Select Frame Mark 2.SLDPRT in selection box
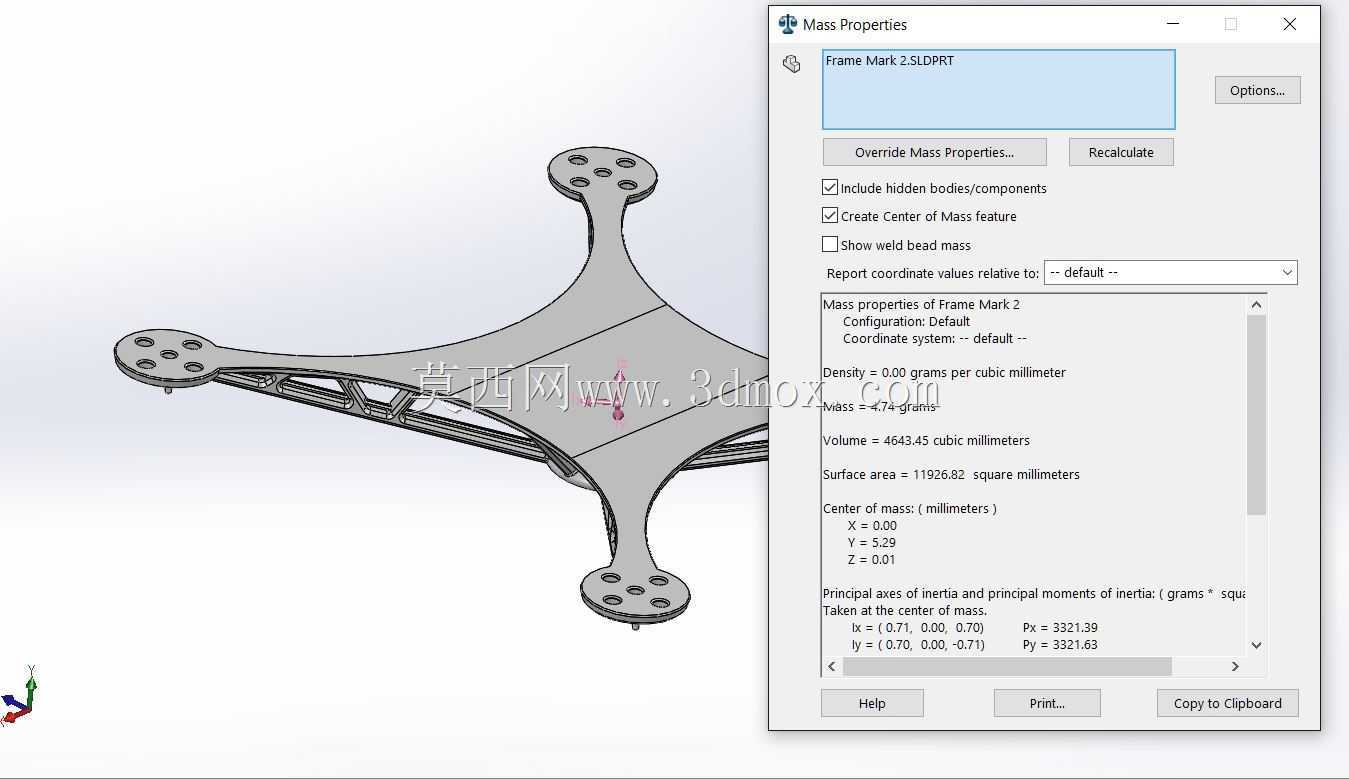 pyautogui.click(x=889, y=60)
